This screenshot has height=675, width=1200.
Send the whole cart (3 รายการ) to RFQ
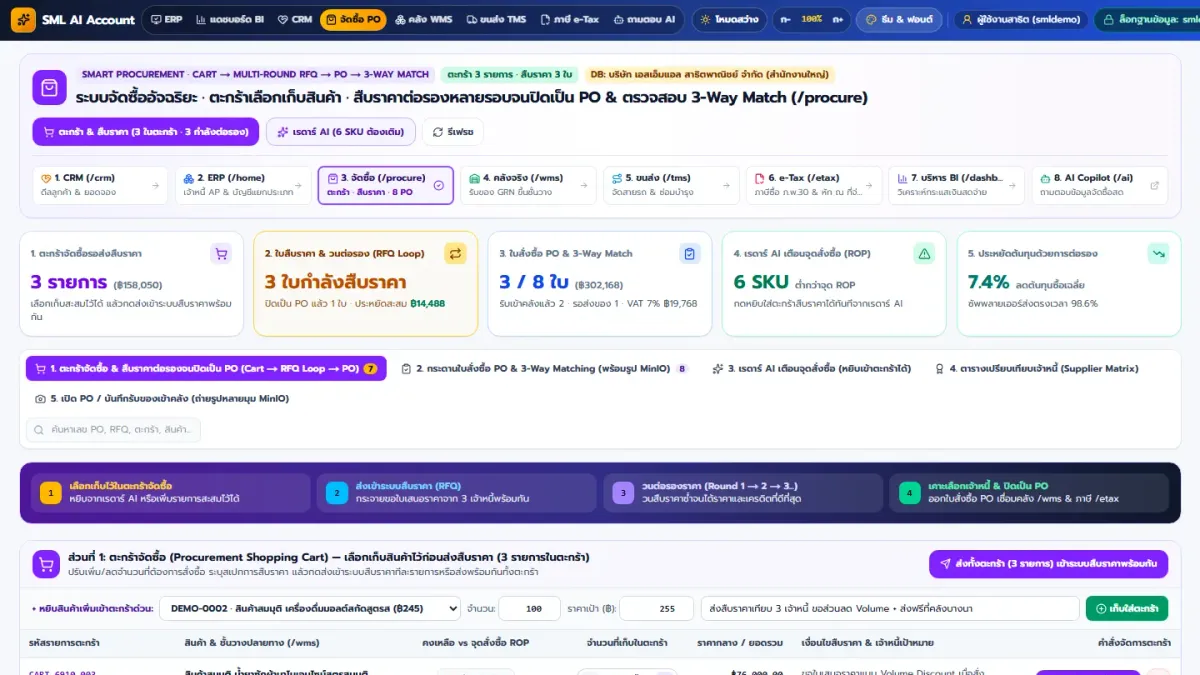tap(1048, 564)
